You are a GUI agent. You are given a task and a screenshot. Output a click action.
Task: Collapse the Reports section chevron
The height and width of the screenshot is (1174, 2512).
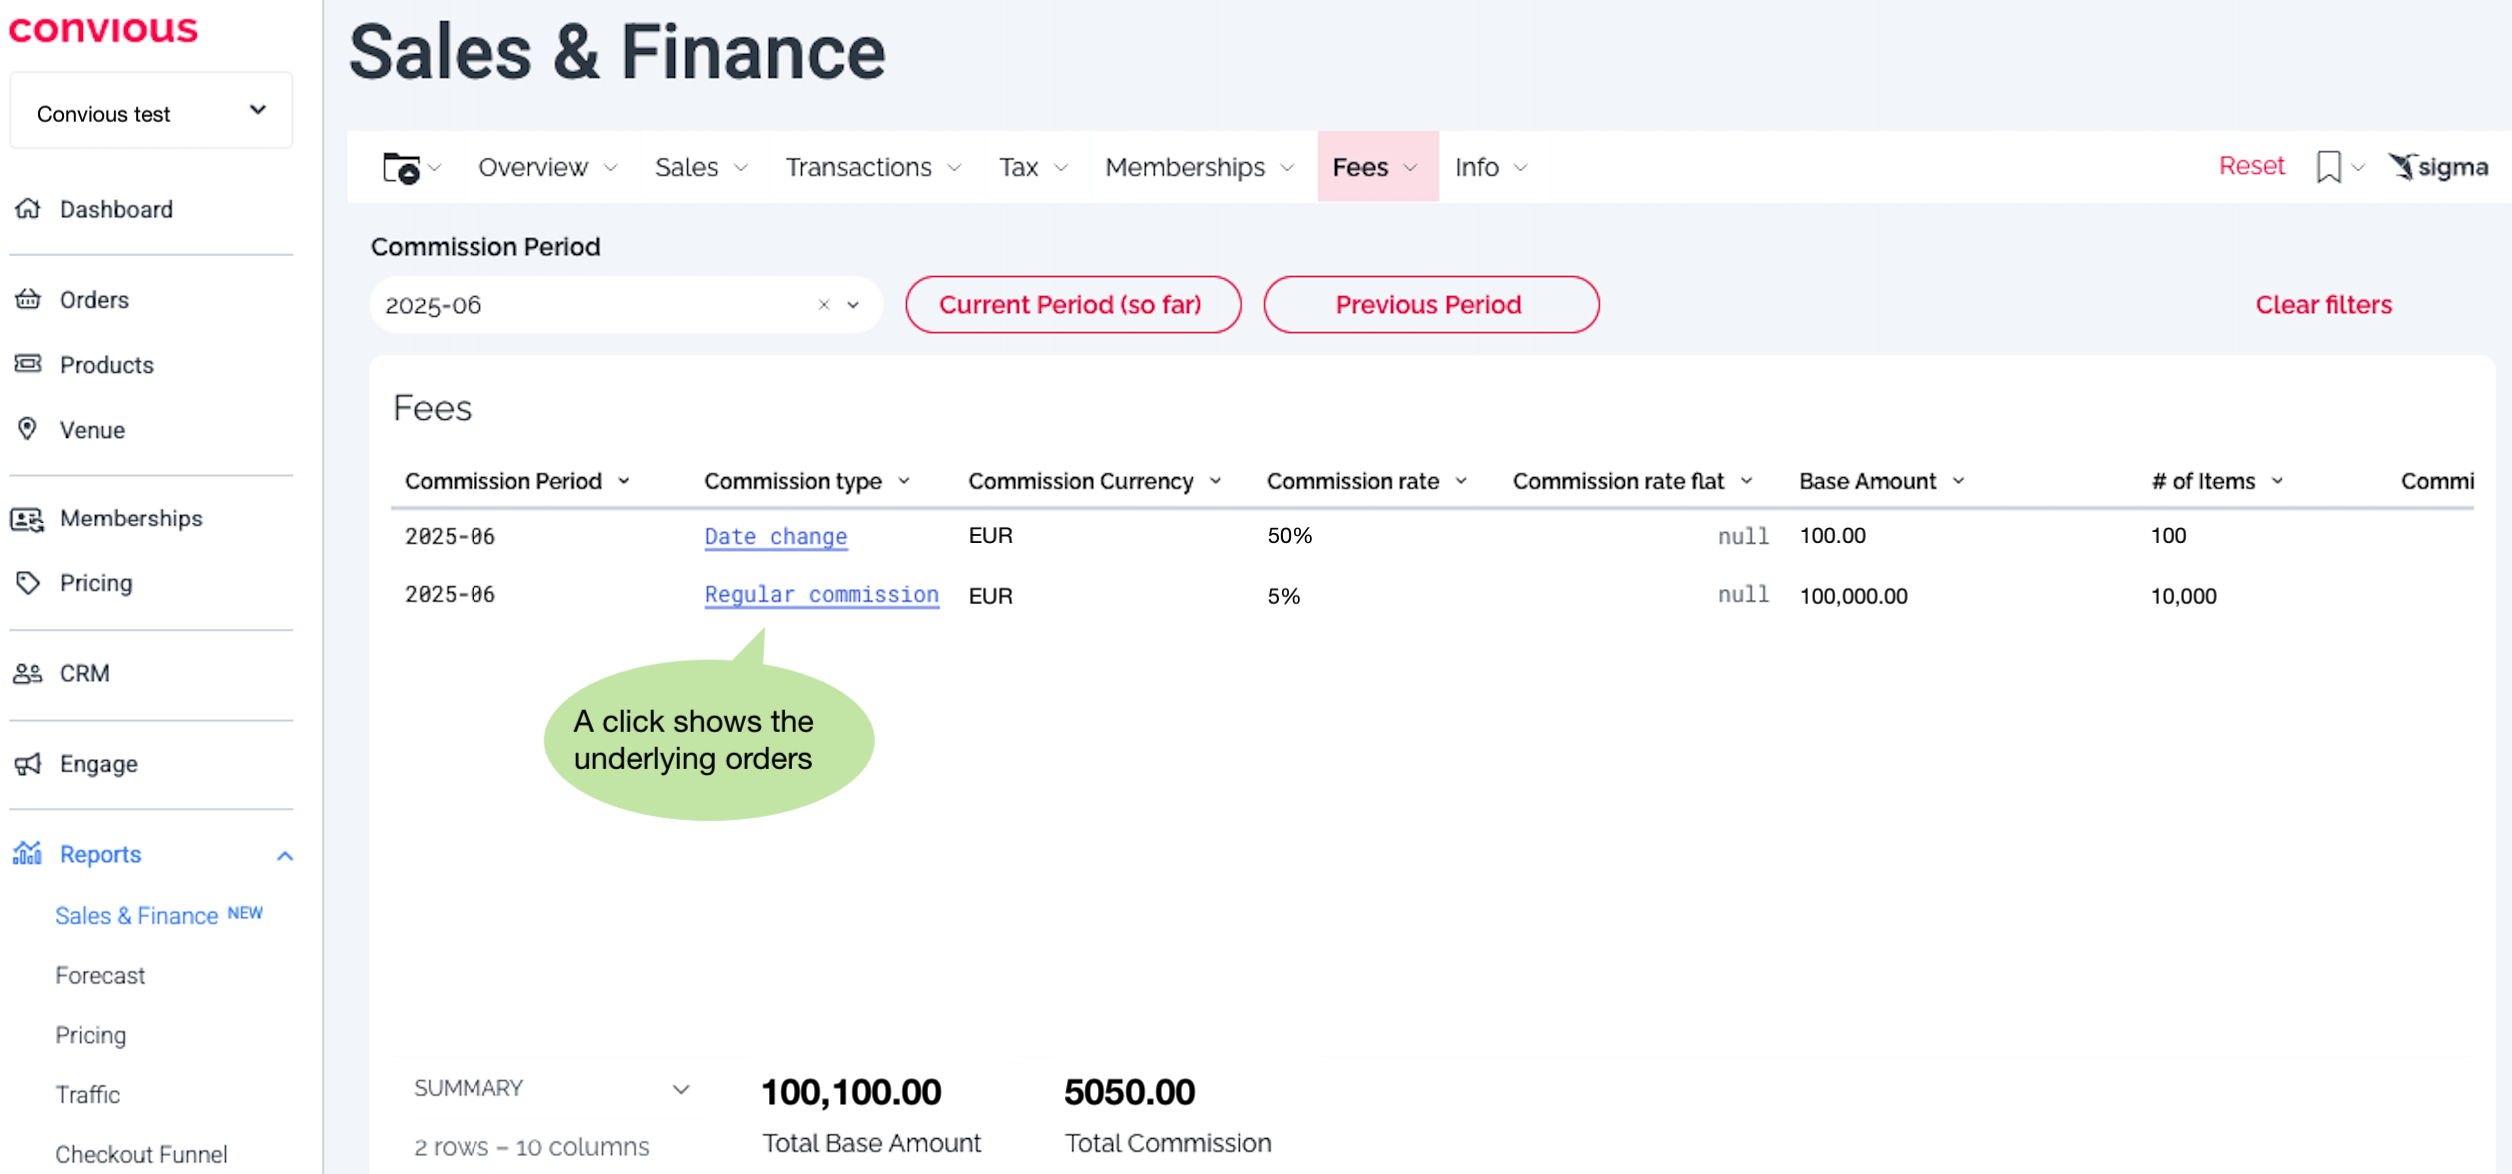285,856
